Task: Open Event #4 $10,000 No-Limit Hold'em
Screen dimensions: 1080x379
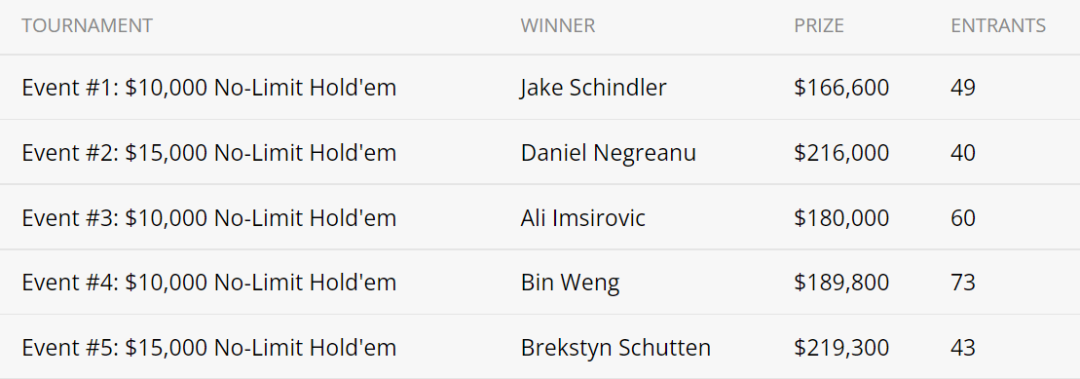Action: coord(209,283)
